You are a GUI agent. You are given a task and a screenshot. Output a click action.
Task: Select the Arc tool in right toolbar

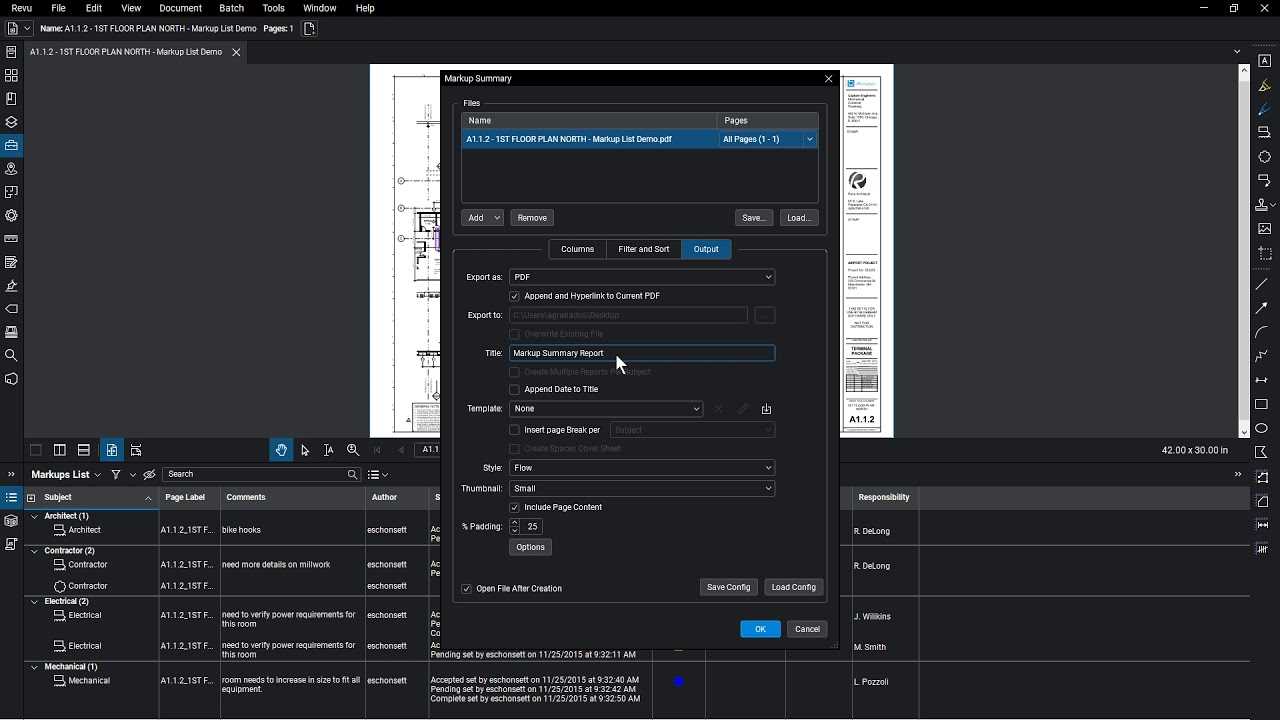(1262, 332)
